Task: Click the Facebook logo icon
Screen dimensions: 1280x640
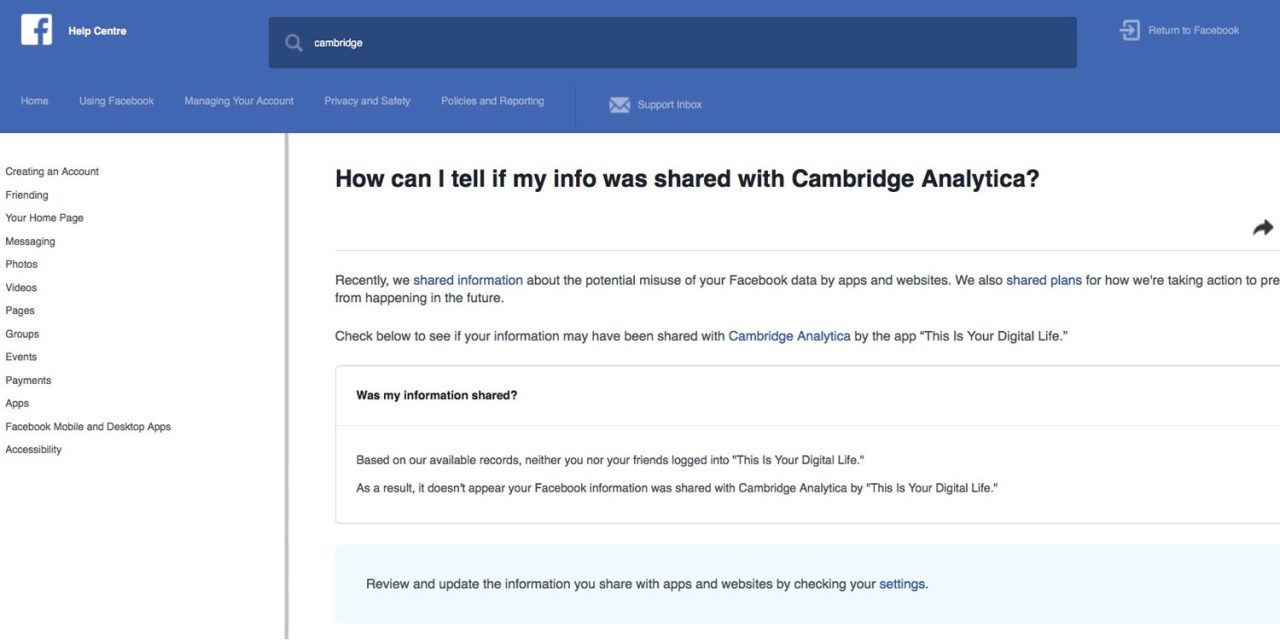Action: (x=36, y=30)
